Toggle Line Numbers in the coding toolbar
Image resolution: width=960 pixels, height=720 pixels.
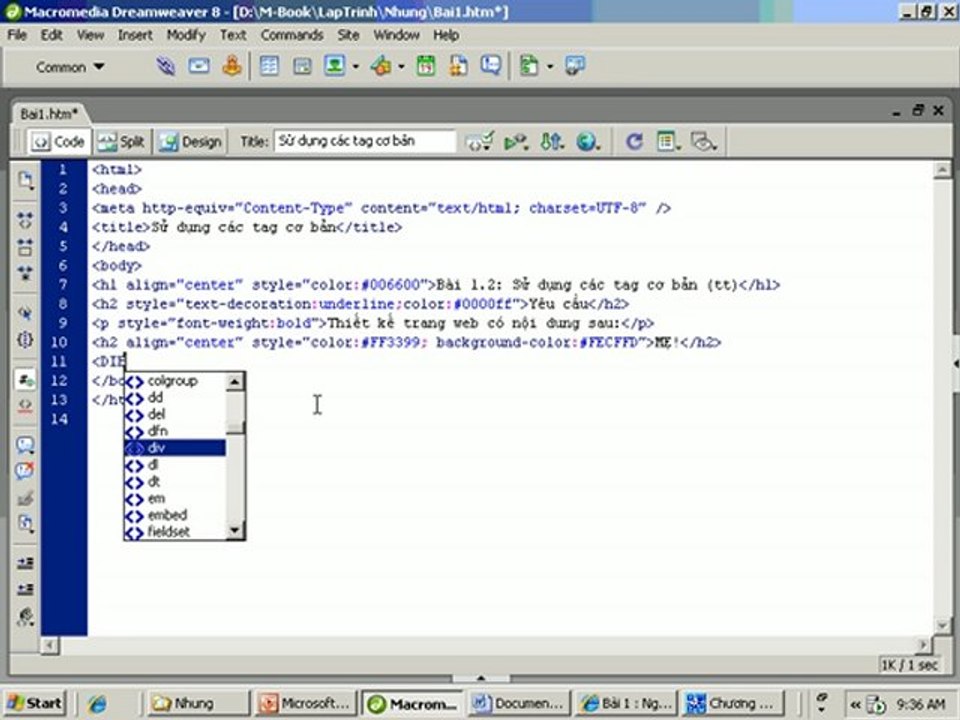25,380
